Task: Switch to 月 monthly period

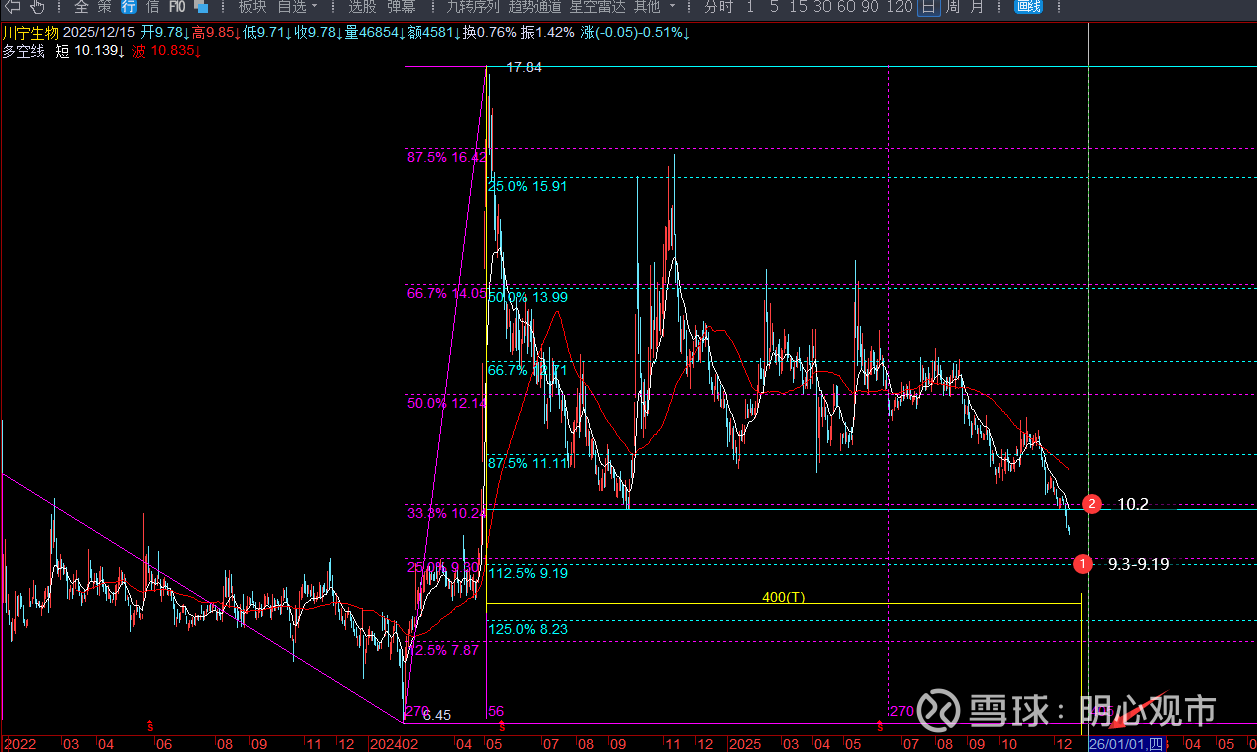Action: point(977,7)
